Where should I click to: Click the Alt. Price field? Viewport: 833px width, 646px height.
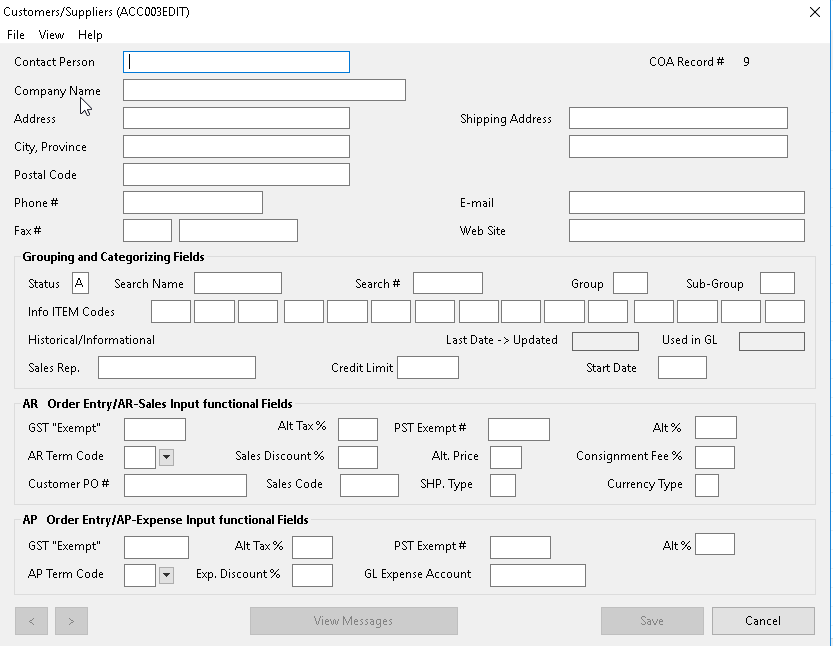coord(506,457)
